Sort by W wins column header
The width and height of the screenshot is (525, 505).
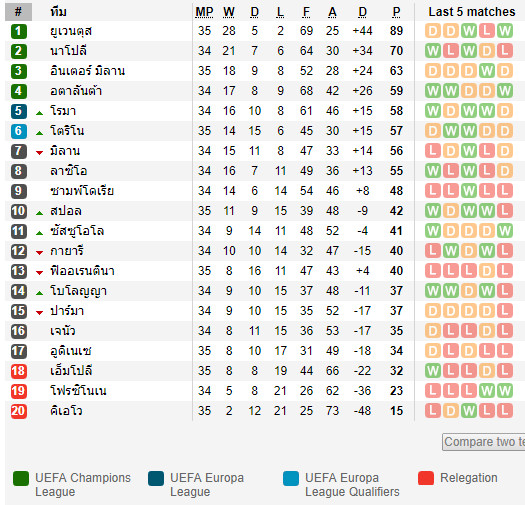[229, 12]
